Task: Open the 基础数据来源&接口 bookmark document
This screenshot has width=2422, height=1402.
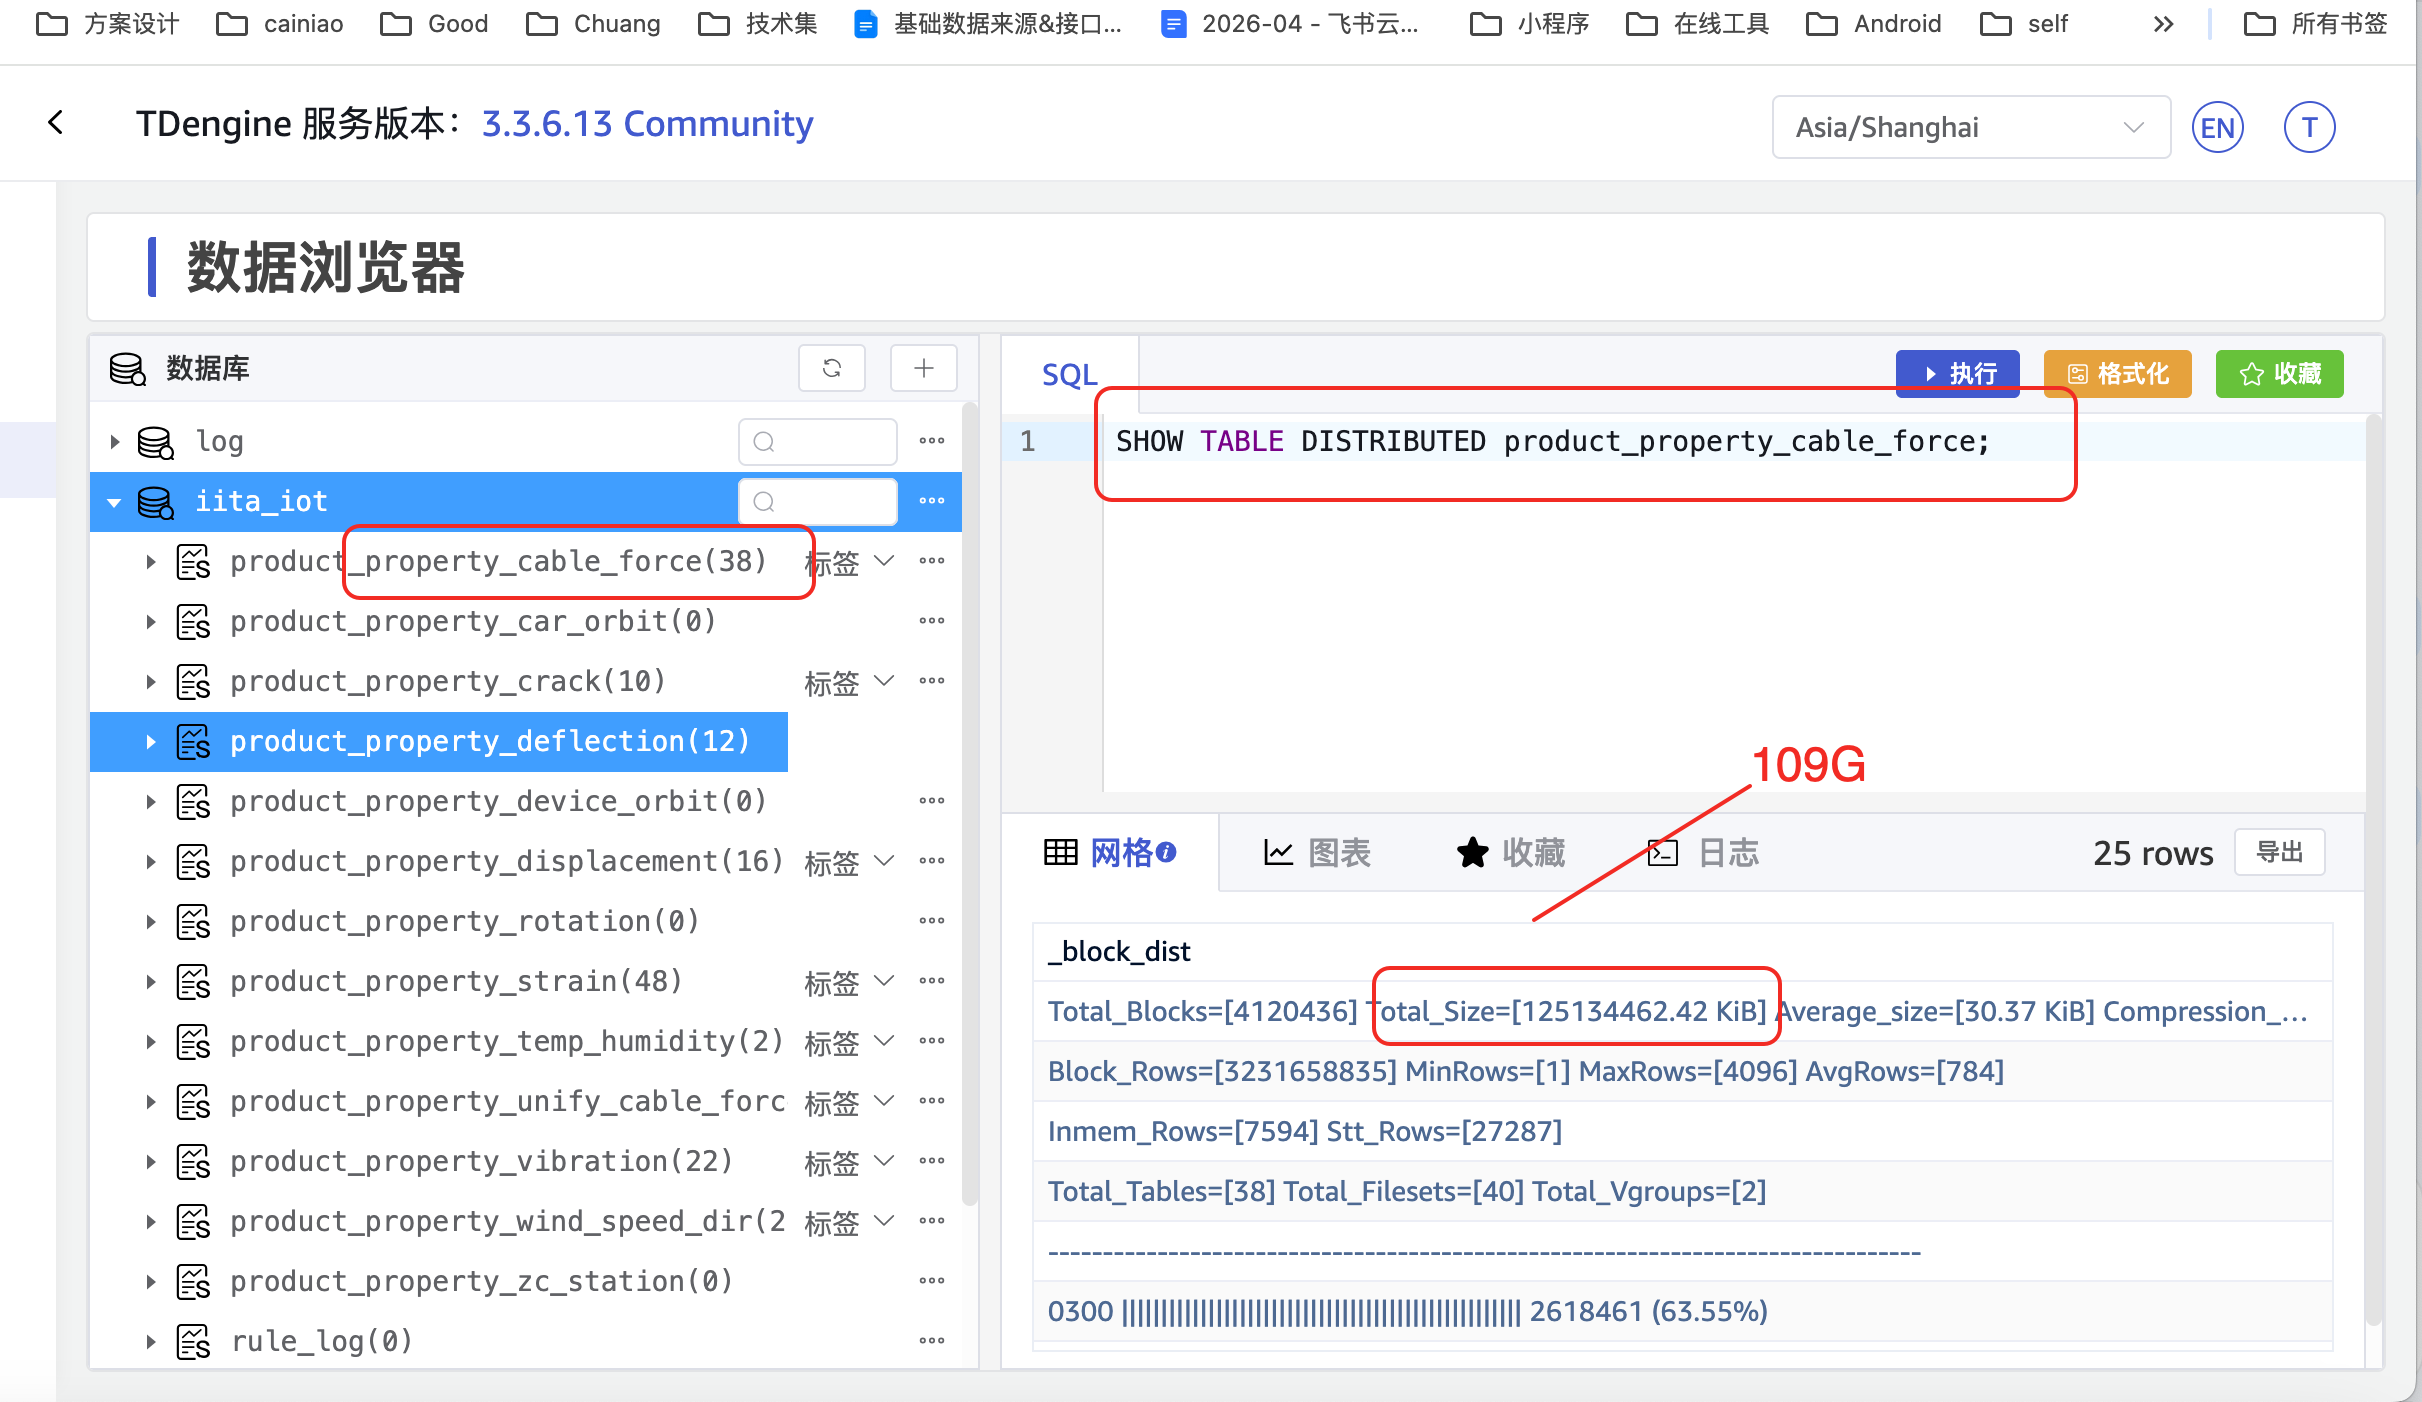Action: coord(988,23)
